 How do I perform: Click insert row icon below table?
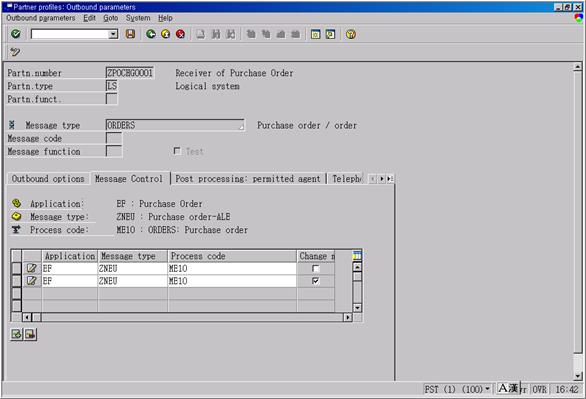click(x=16, y=334)
